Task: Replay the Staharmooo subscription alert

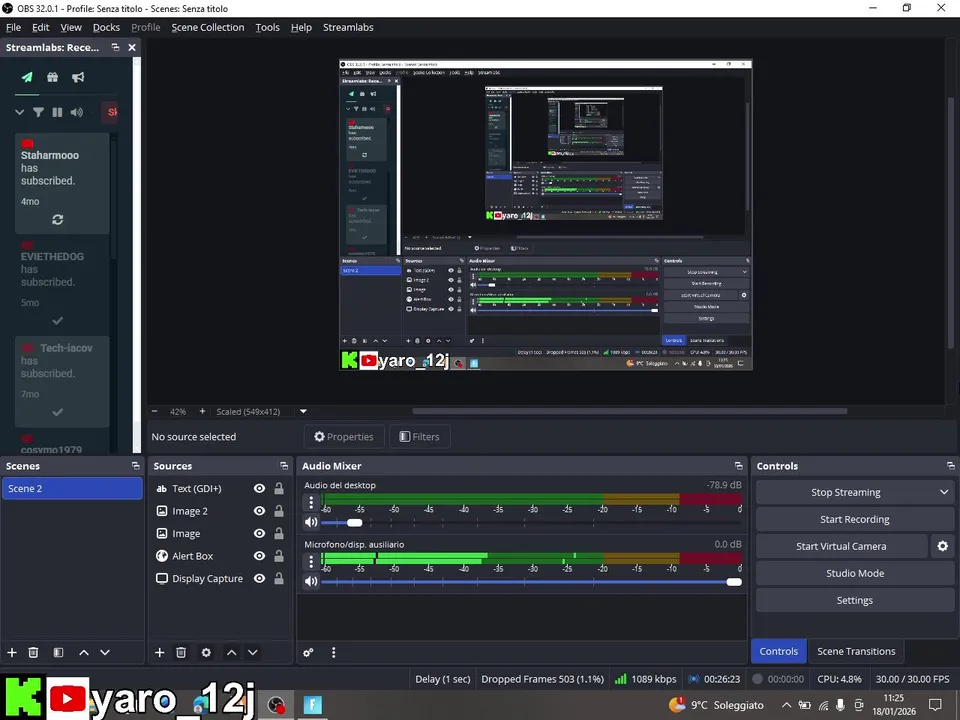Action: [x=58, y=219]
